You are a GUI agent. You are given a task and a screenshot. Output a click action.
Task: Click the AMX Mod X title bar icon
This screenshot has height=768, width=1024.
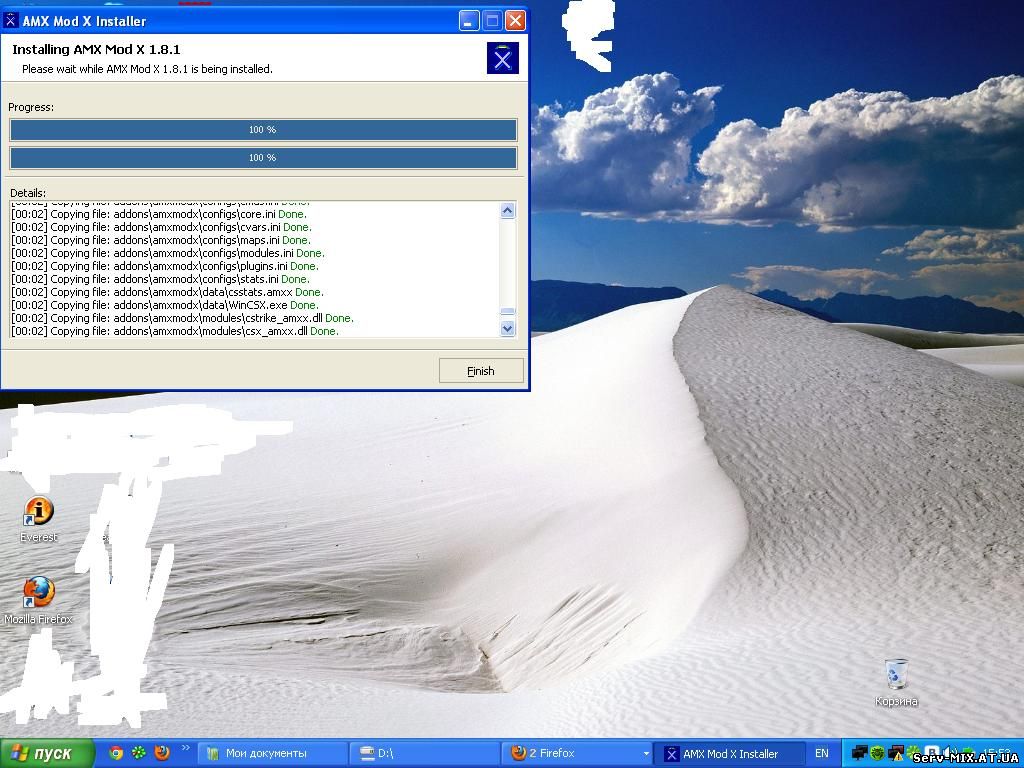(x=10, y=21)
